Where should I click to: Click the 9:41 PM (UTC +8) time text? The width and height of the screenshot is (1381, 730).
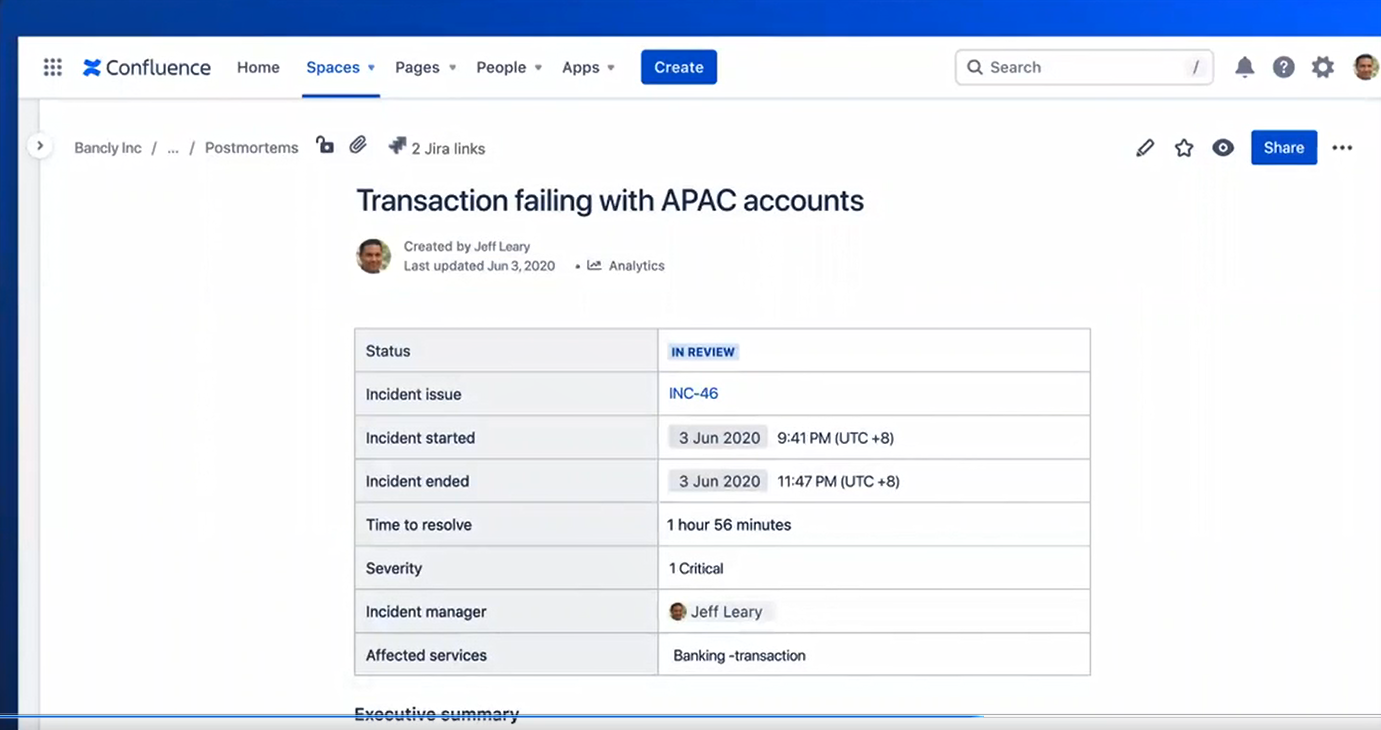(x=835, y=438)
